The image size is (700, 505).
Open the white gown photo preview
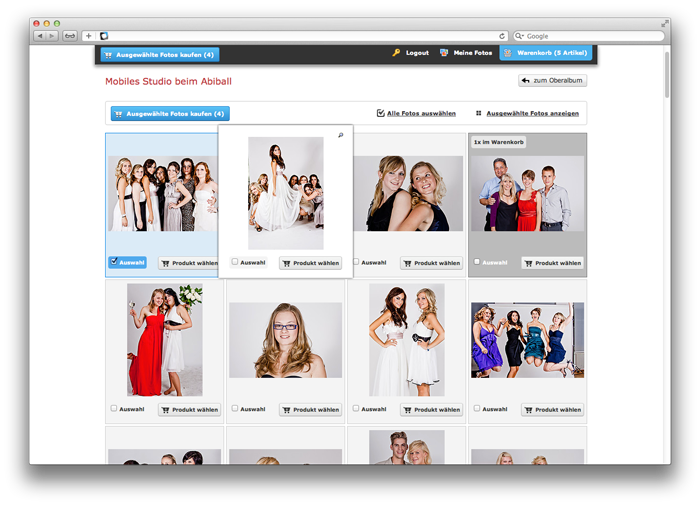pyautogui.click(x=286, y=193)
